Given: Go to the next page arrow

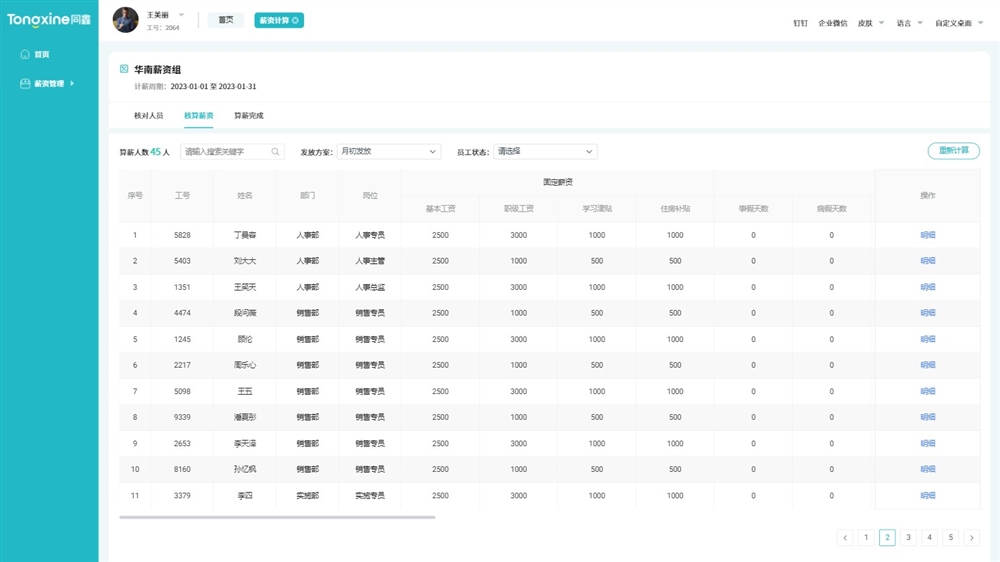Looking at the screenshot, I should click(971, 538).
